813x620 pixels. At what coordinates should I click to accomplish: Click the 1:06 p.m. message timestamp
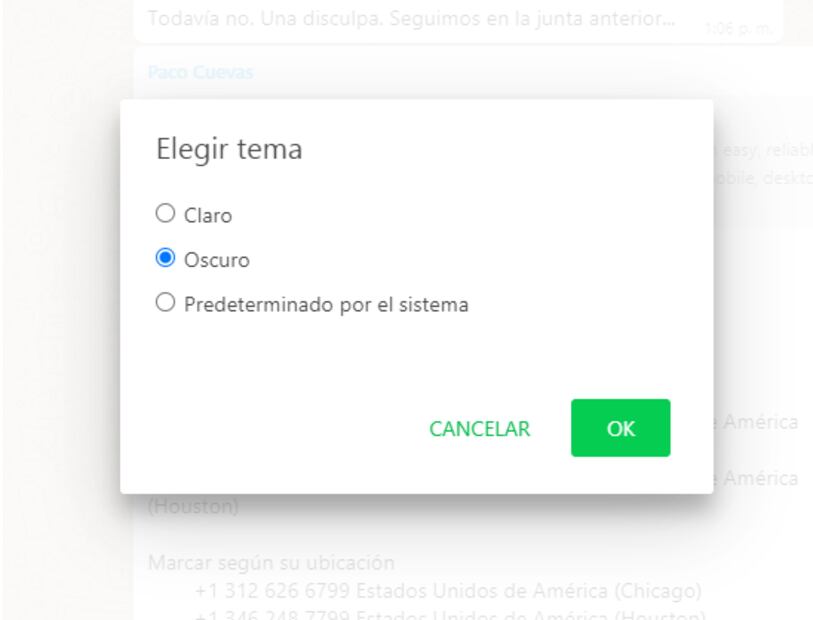tap(737, 29)
